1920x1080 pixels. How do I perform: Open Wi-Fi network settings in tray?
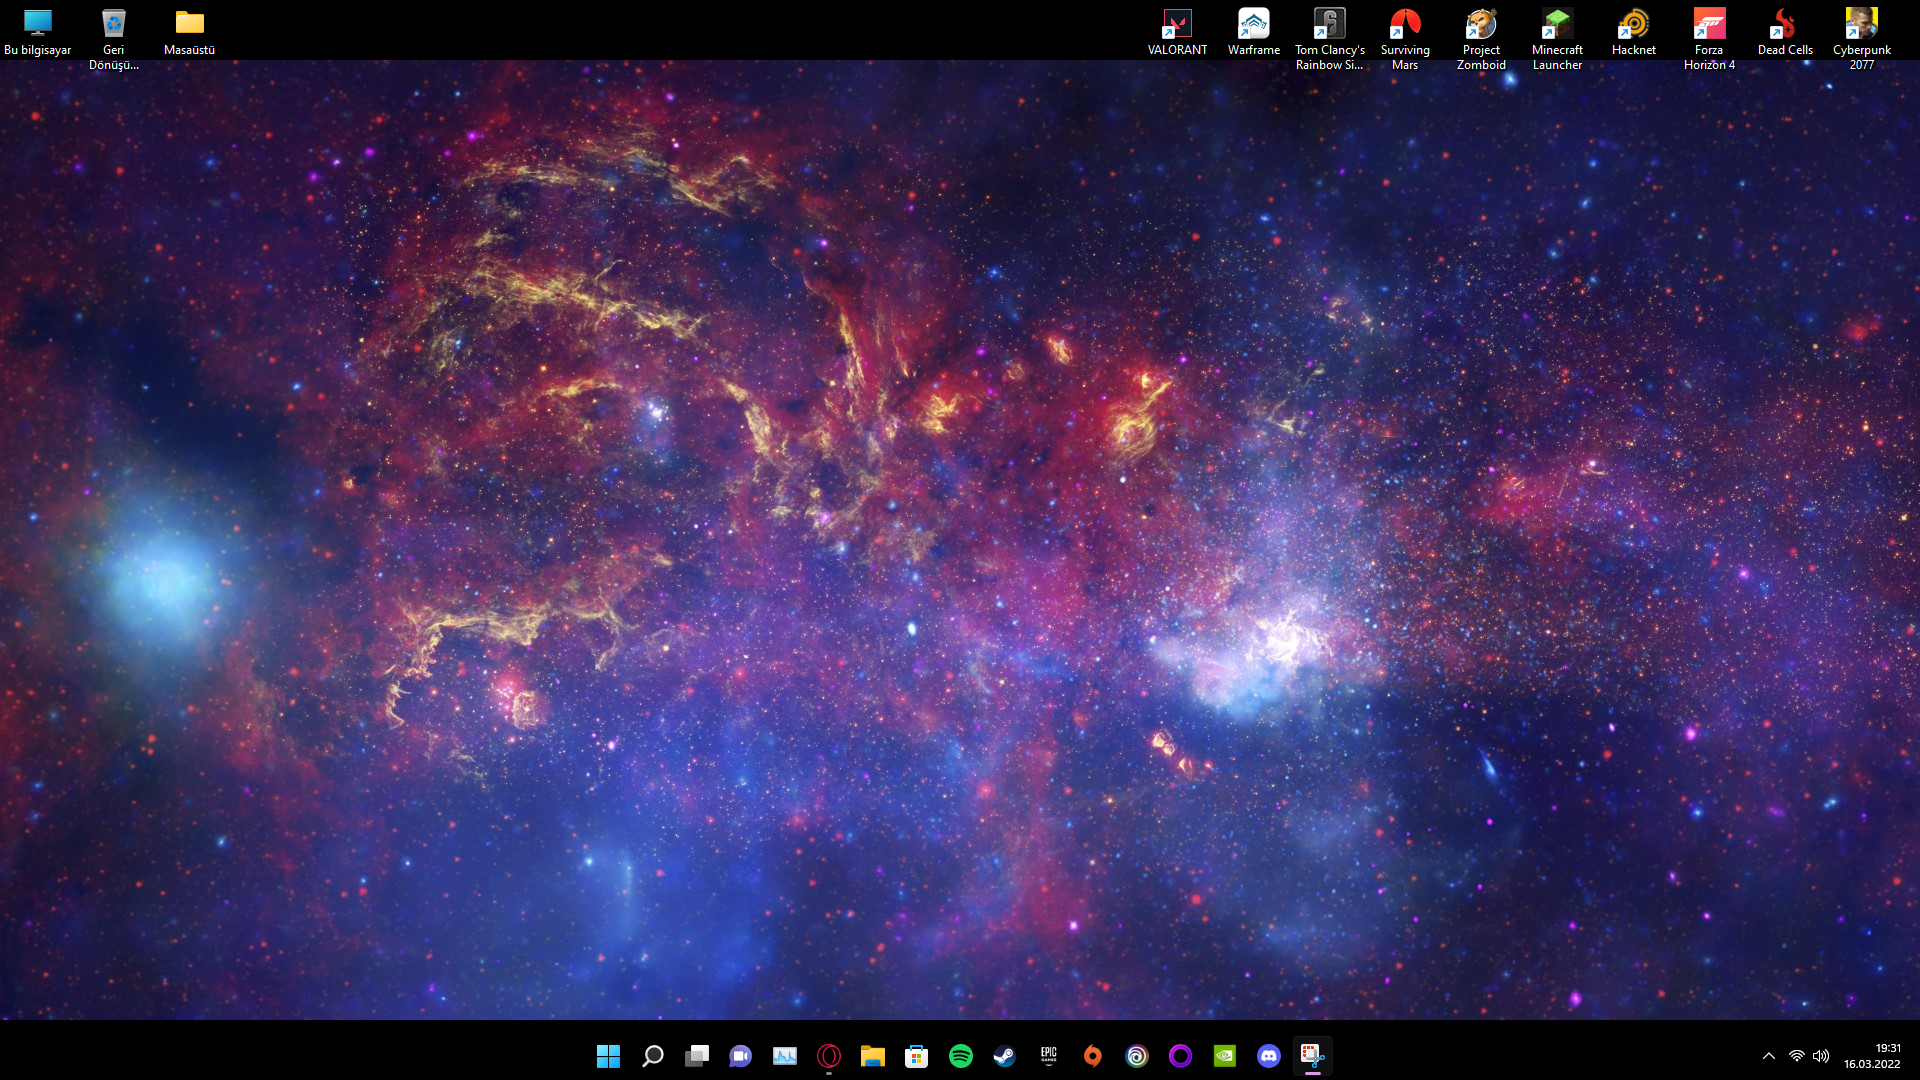[1797, 1056]
